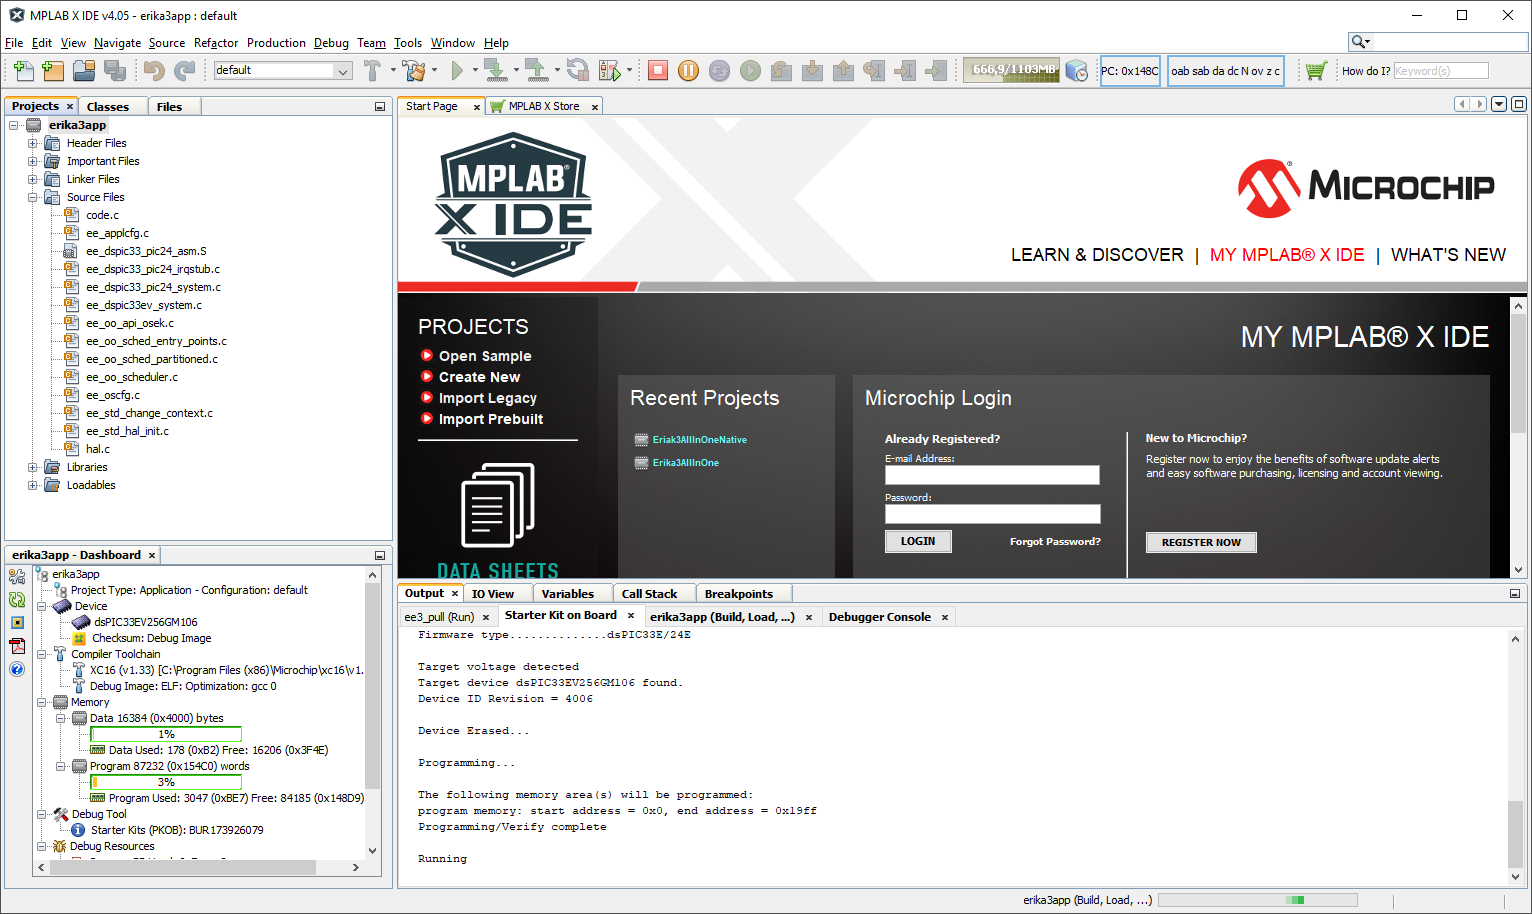Click the Step Over icon
This screenshot has height=914, width=1532.
click(782, 70)
